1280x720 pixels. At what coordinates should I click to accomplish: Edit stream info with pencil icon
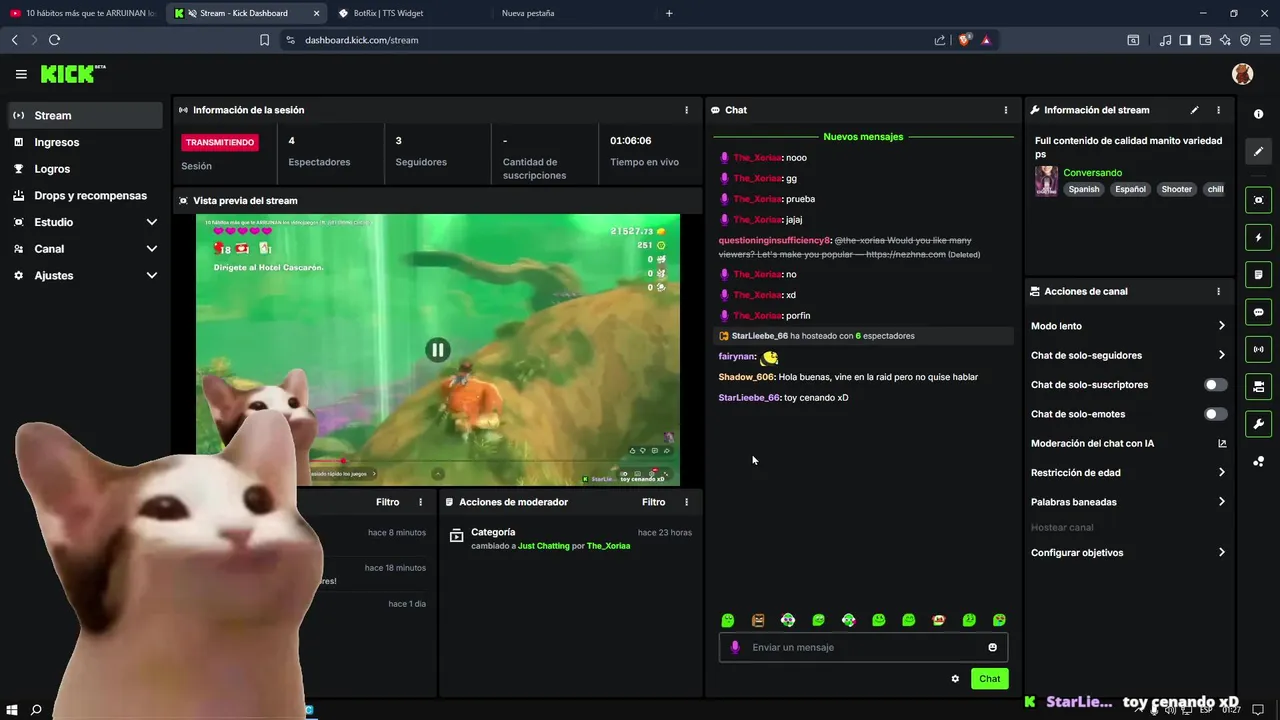coord(1194,110)
